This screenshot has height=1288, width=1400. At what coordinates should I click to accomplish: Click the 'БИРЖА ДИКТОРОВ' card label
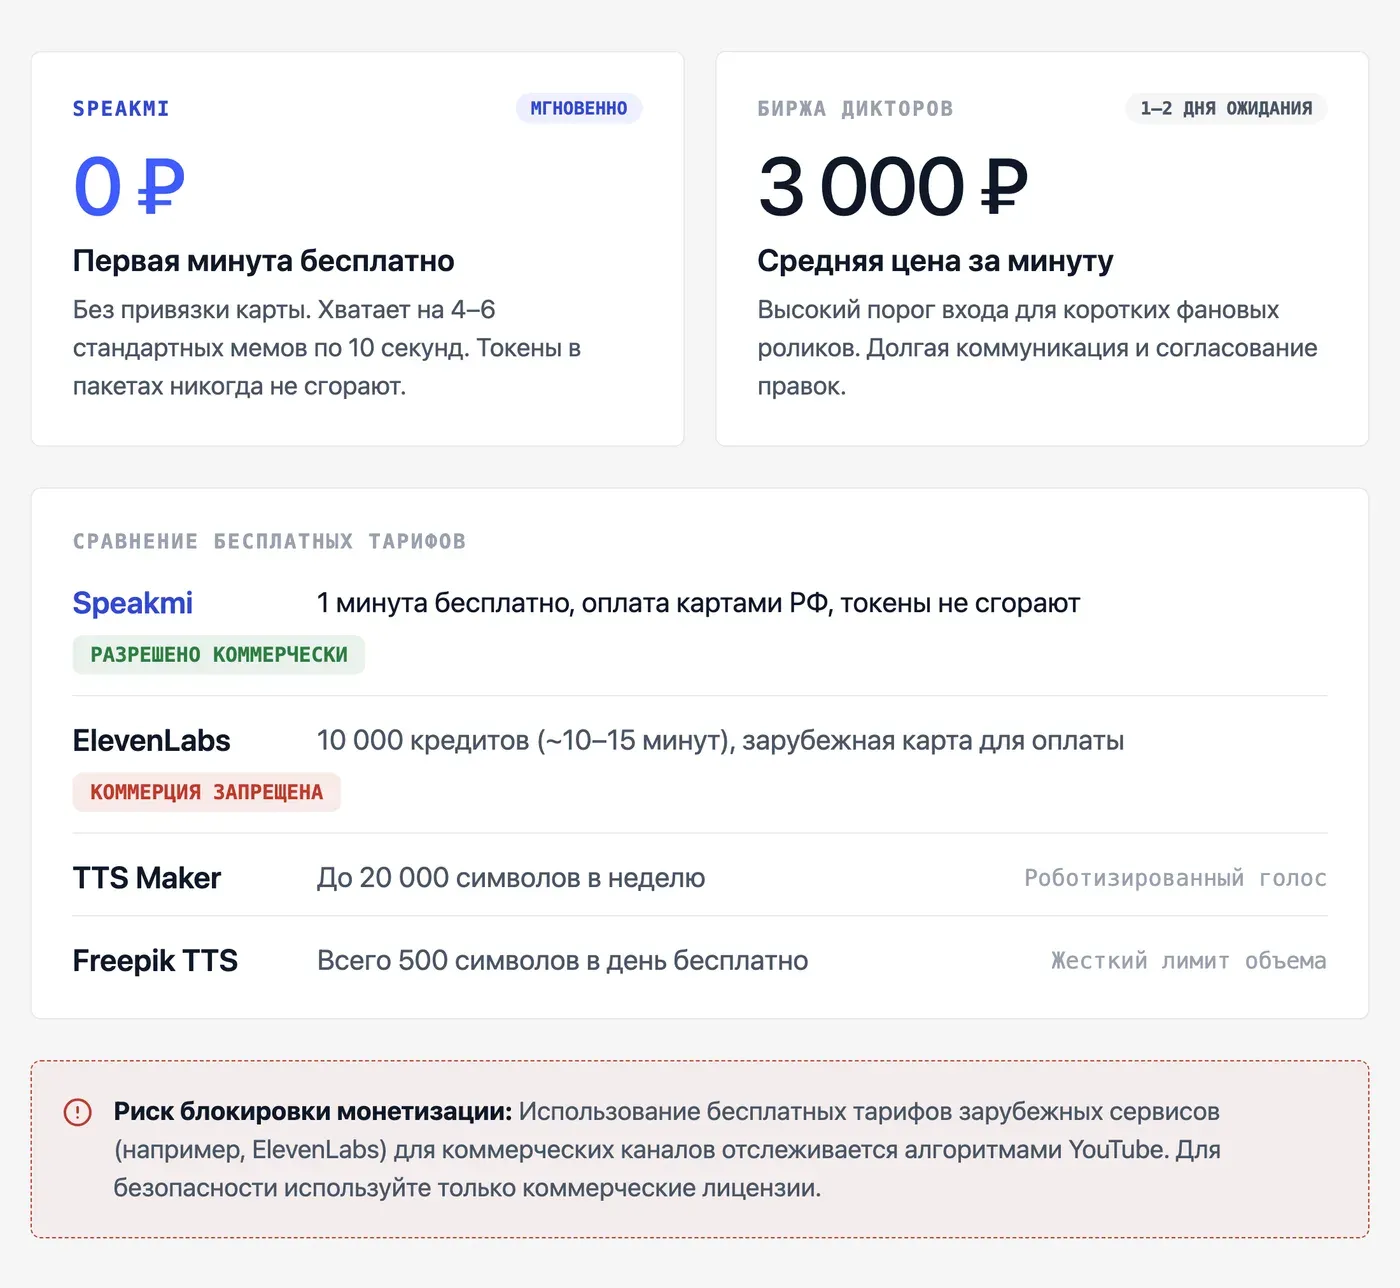point(855,108)
